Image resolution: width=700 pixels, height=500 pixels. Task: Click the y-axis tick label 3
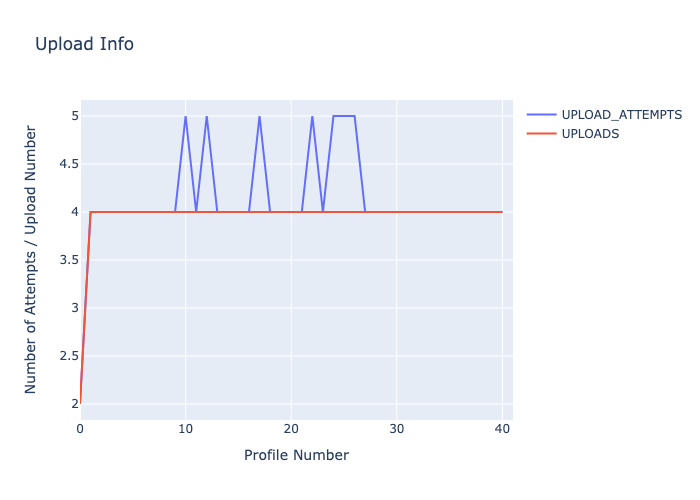click(71, 308)
